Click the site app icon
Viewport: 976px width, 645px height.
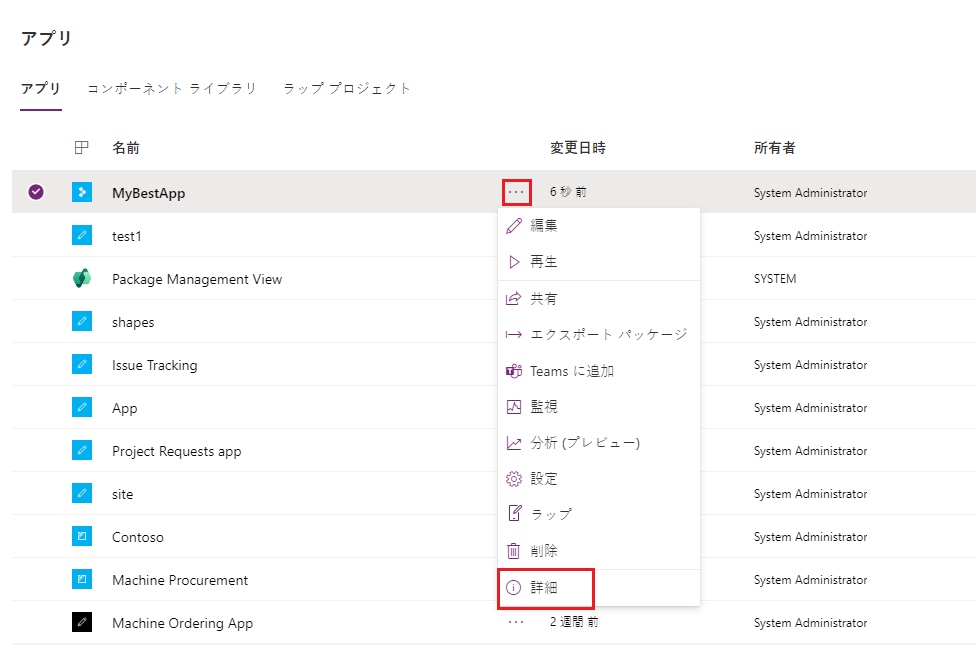(x=82, y=493)
